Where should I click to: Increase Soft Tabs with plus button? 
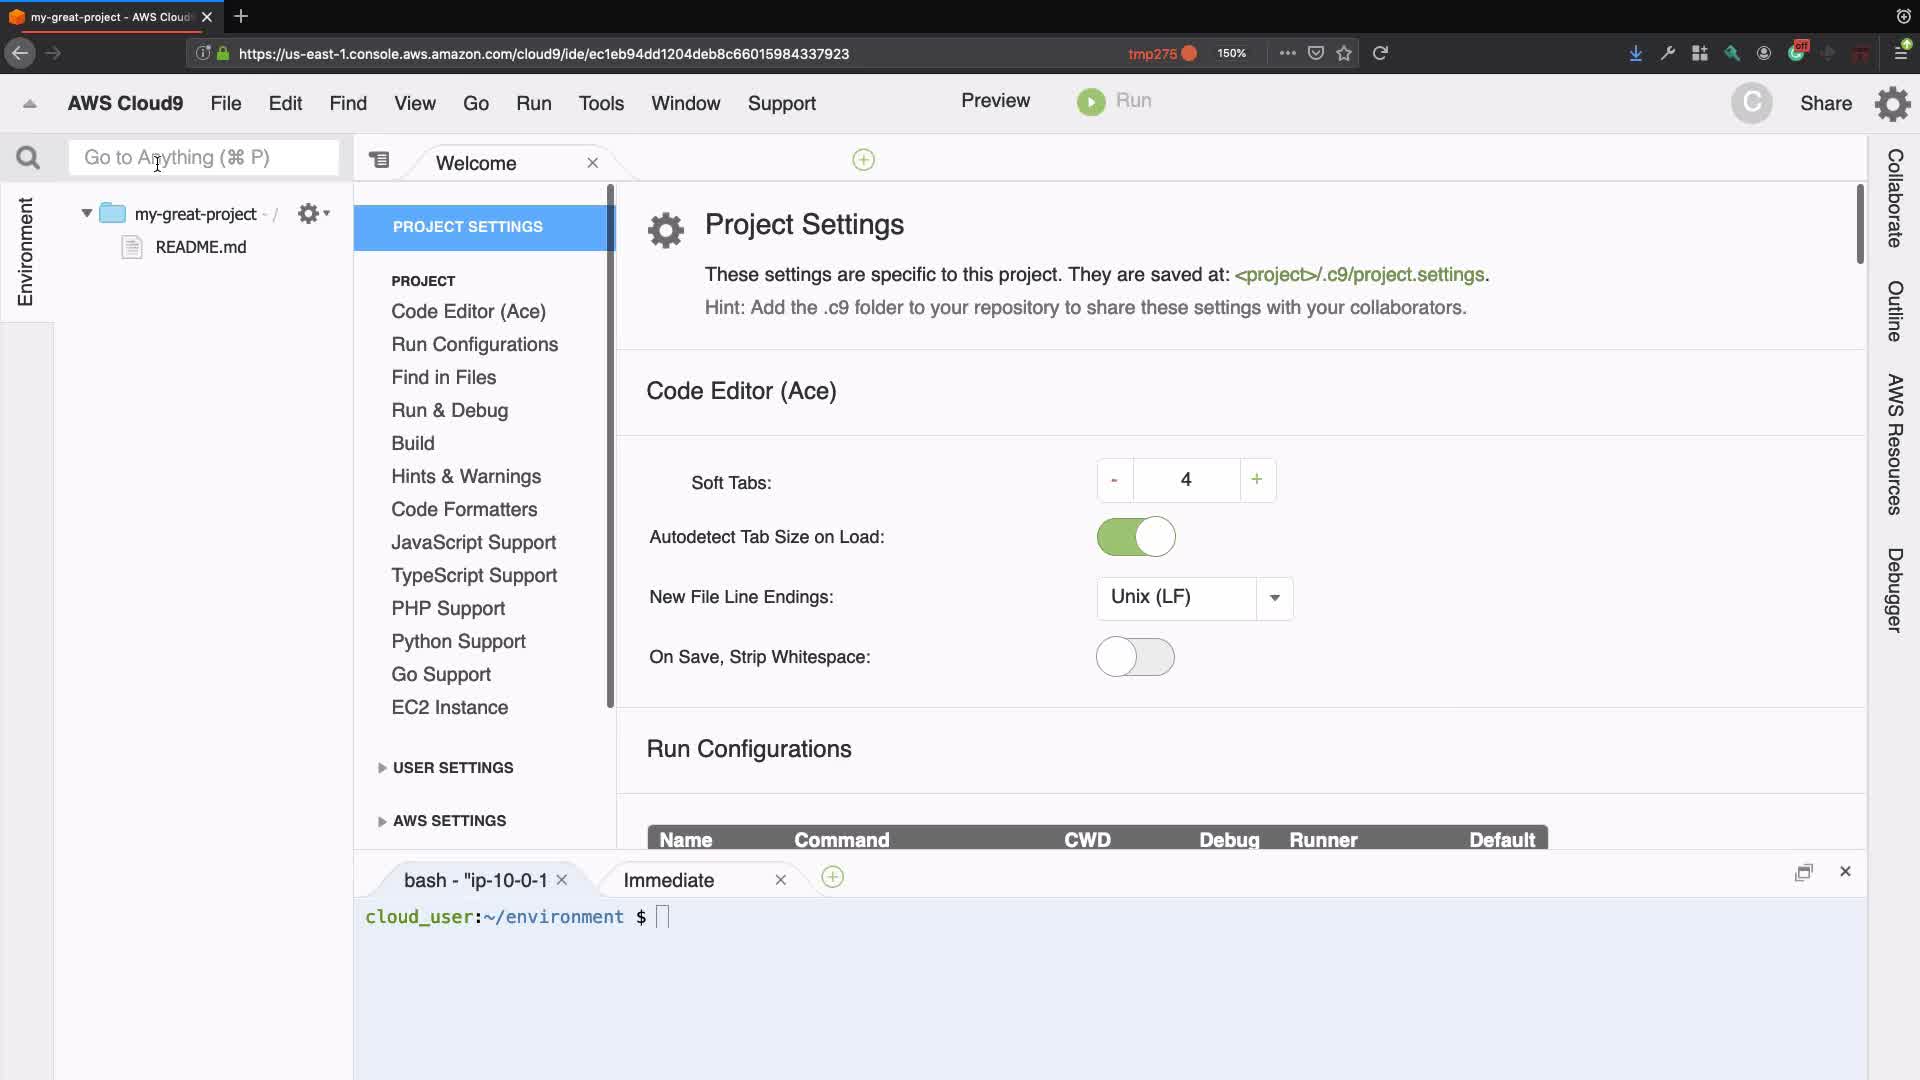(x=1256, y=480)
